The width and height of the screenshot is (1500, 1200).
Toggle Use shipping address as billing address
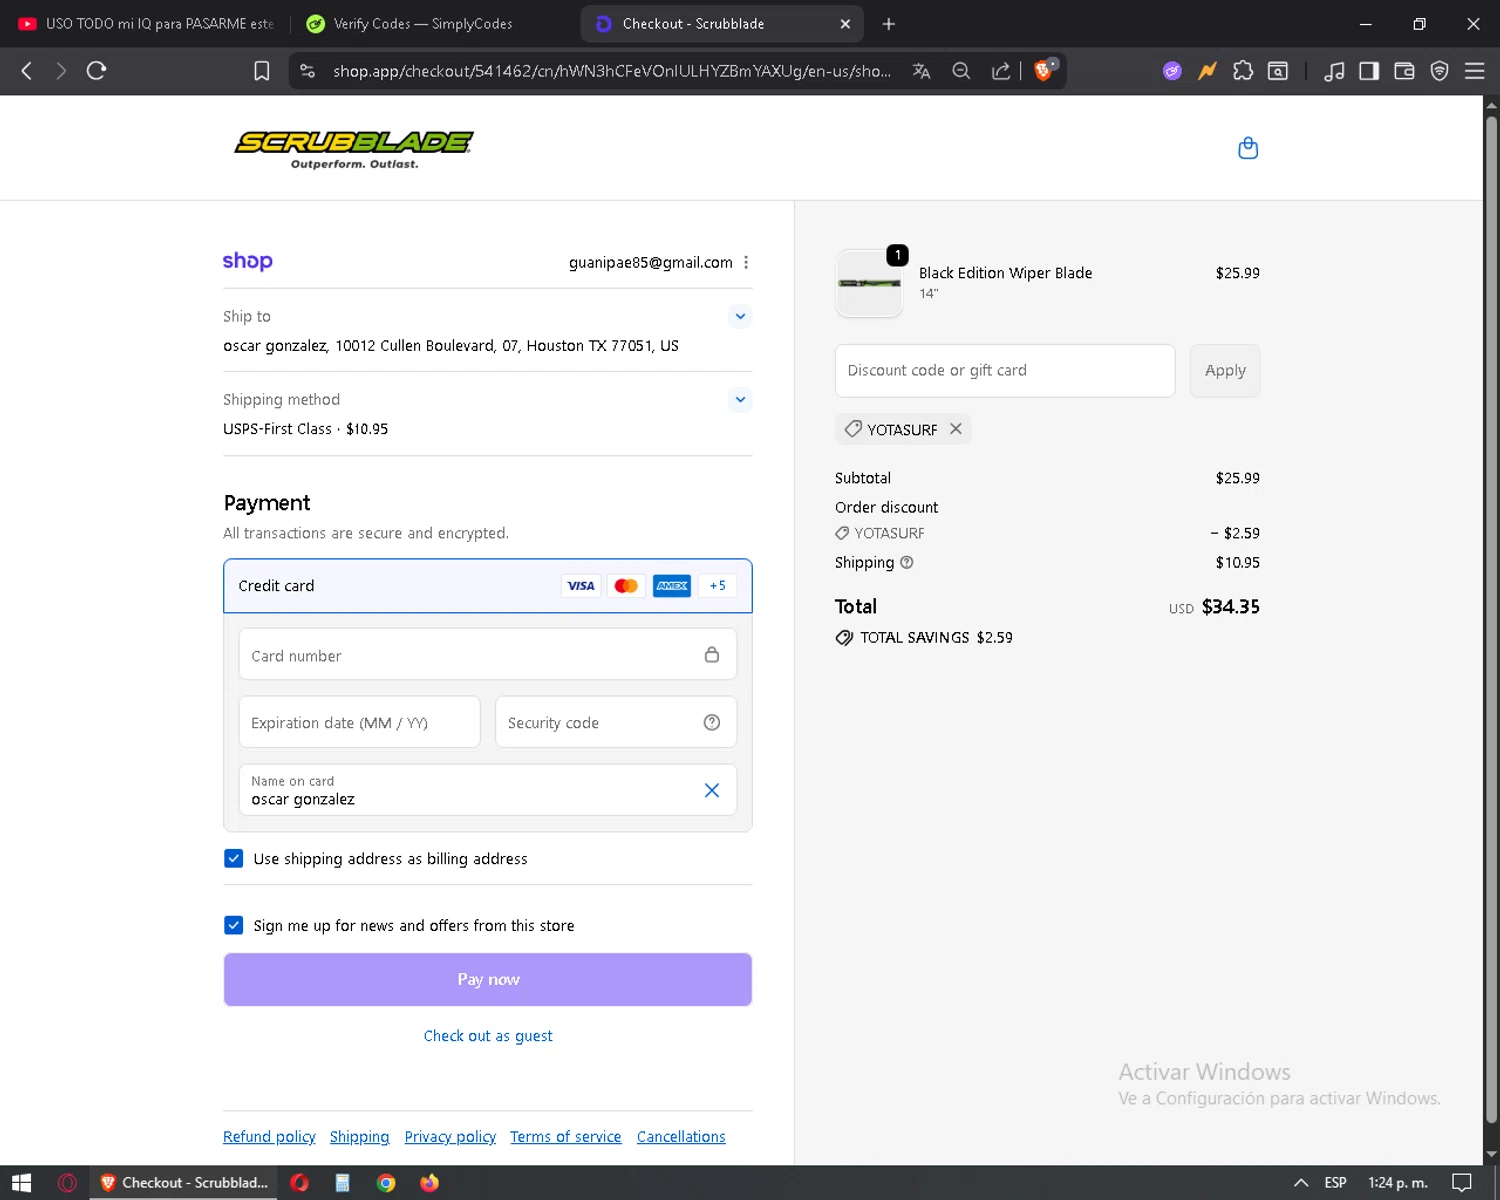click(x=234, y=859)
